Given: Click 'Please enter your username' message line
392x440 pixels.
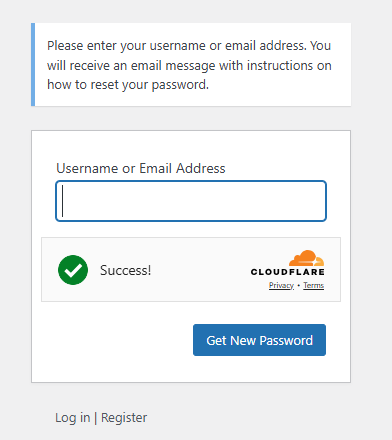Looking at the screenshot, I should coord(189,46).
